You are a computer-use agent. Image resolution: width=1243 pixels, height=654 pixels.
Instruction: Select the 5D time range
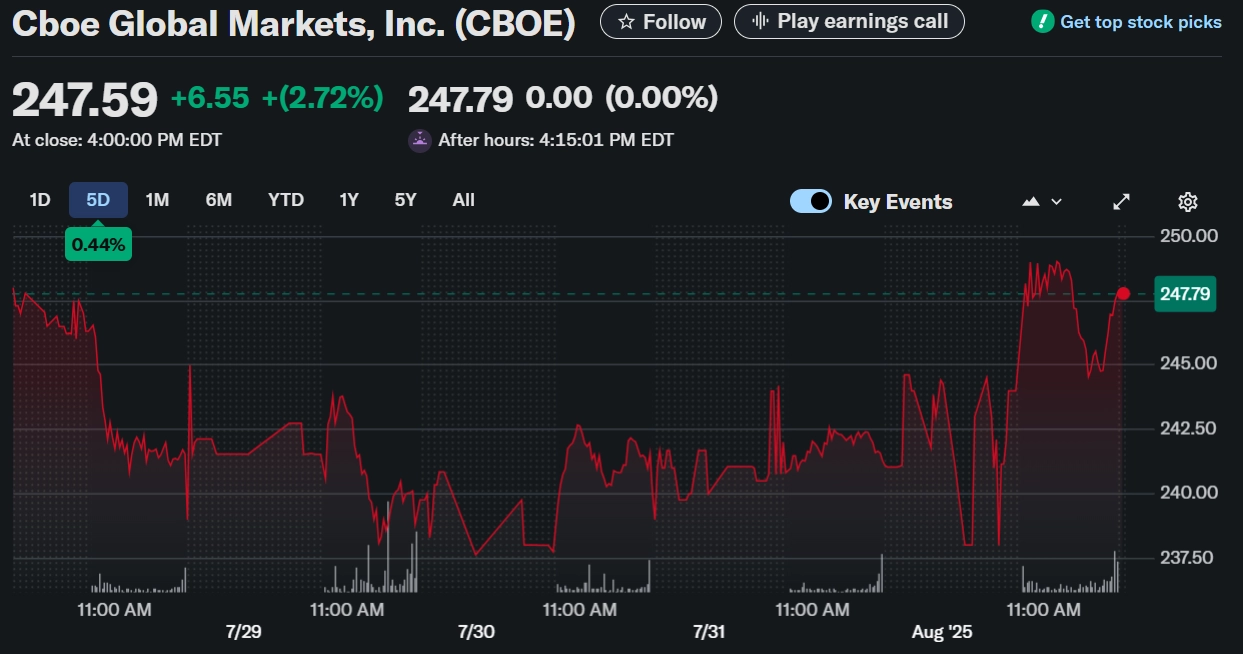coord(98,200)
